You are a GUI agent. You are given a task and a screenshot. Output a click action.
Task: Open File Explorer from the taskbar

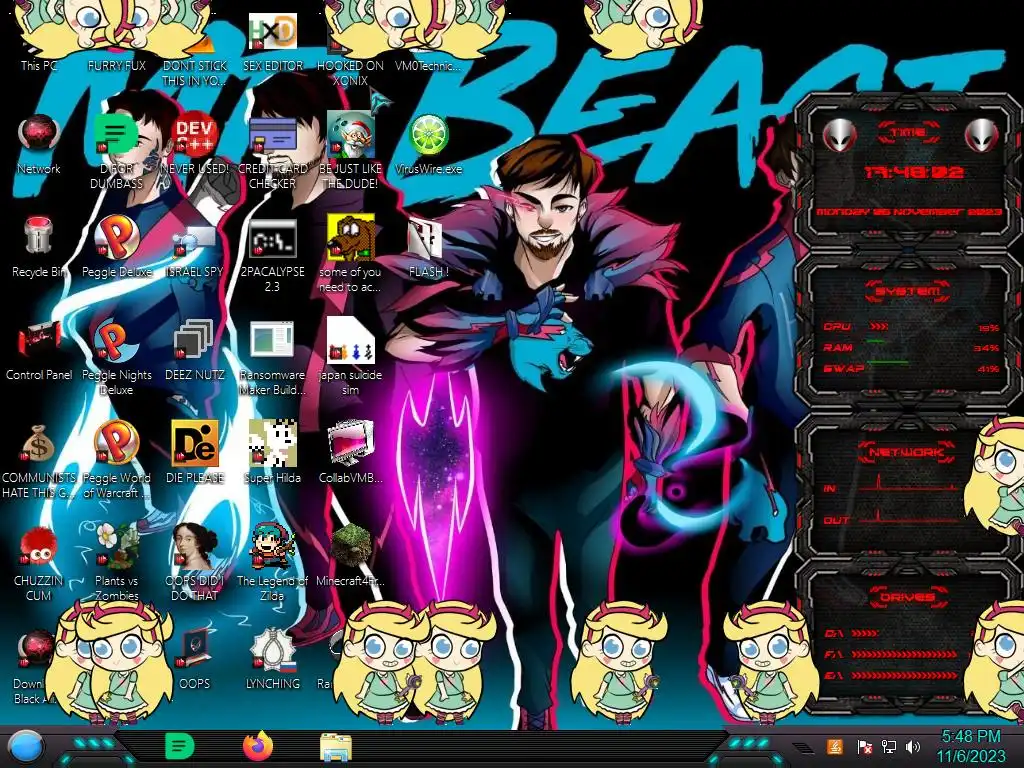pyautogui.click(x=336, y=746)
